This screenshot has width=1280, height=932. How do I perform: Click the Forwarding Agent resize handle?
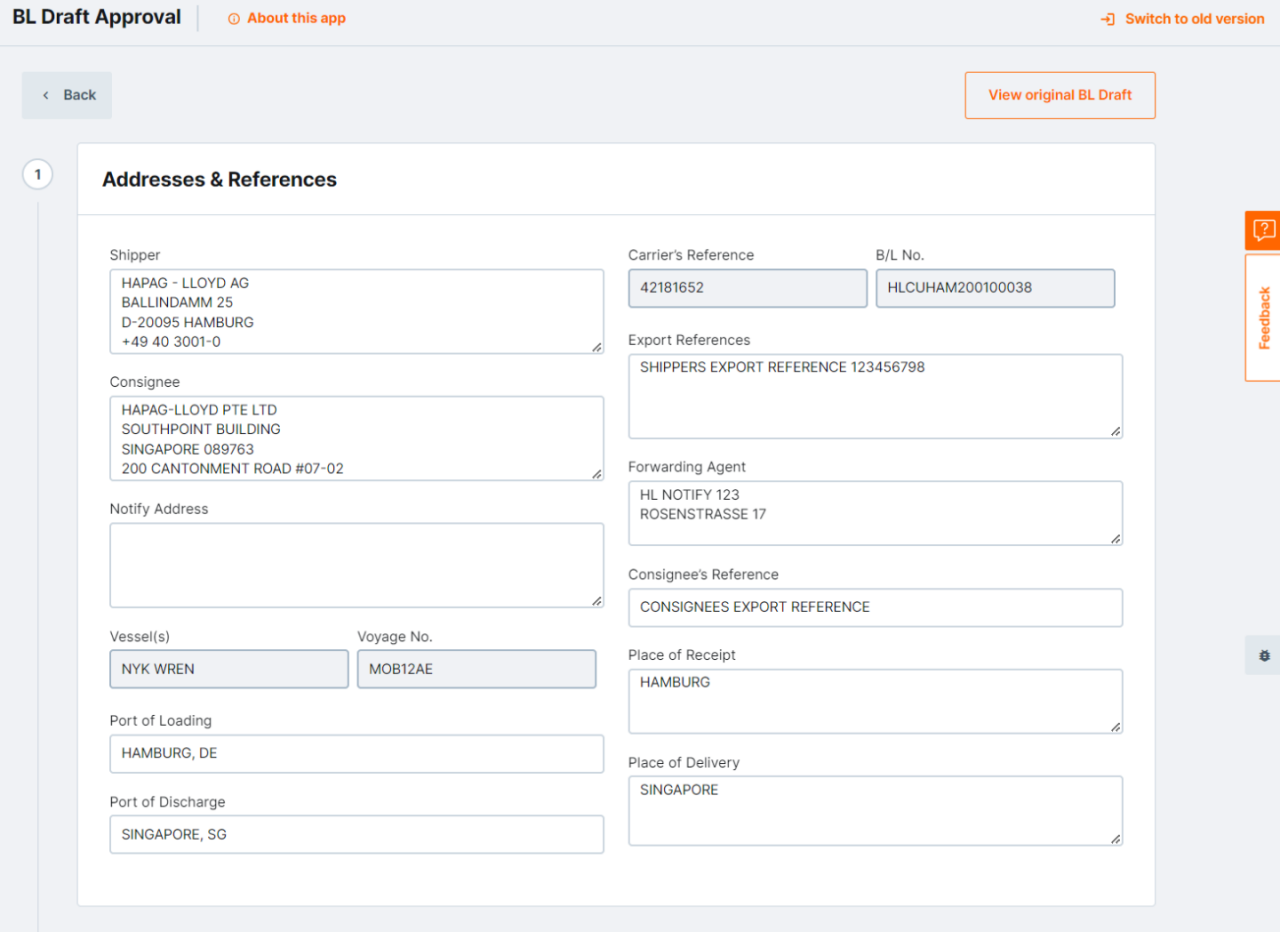point(1115,538)
